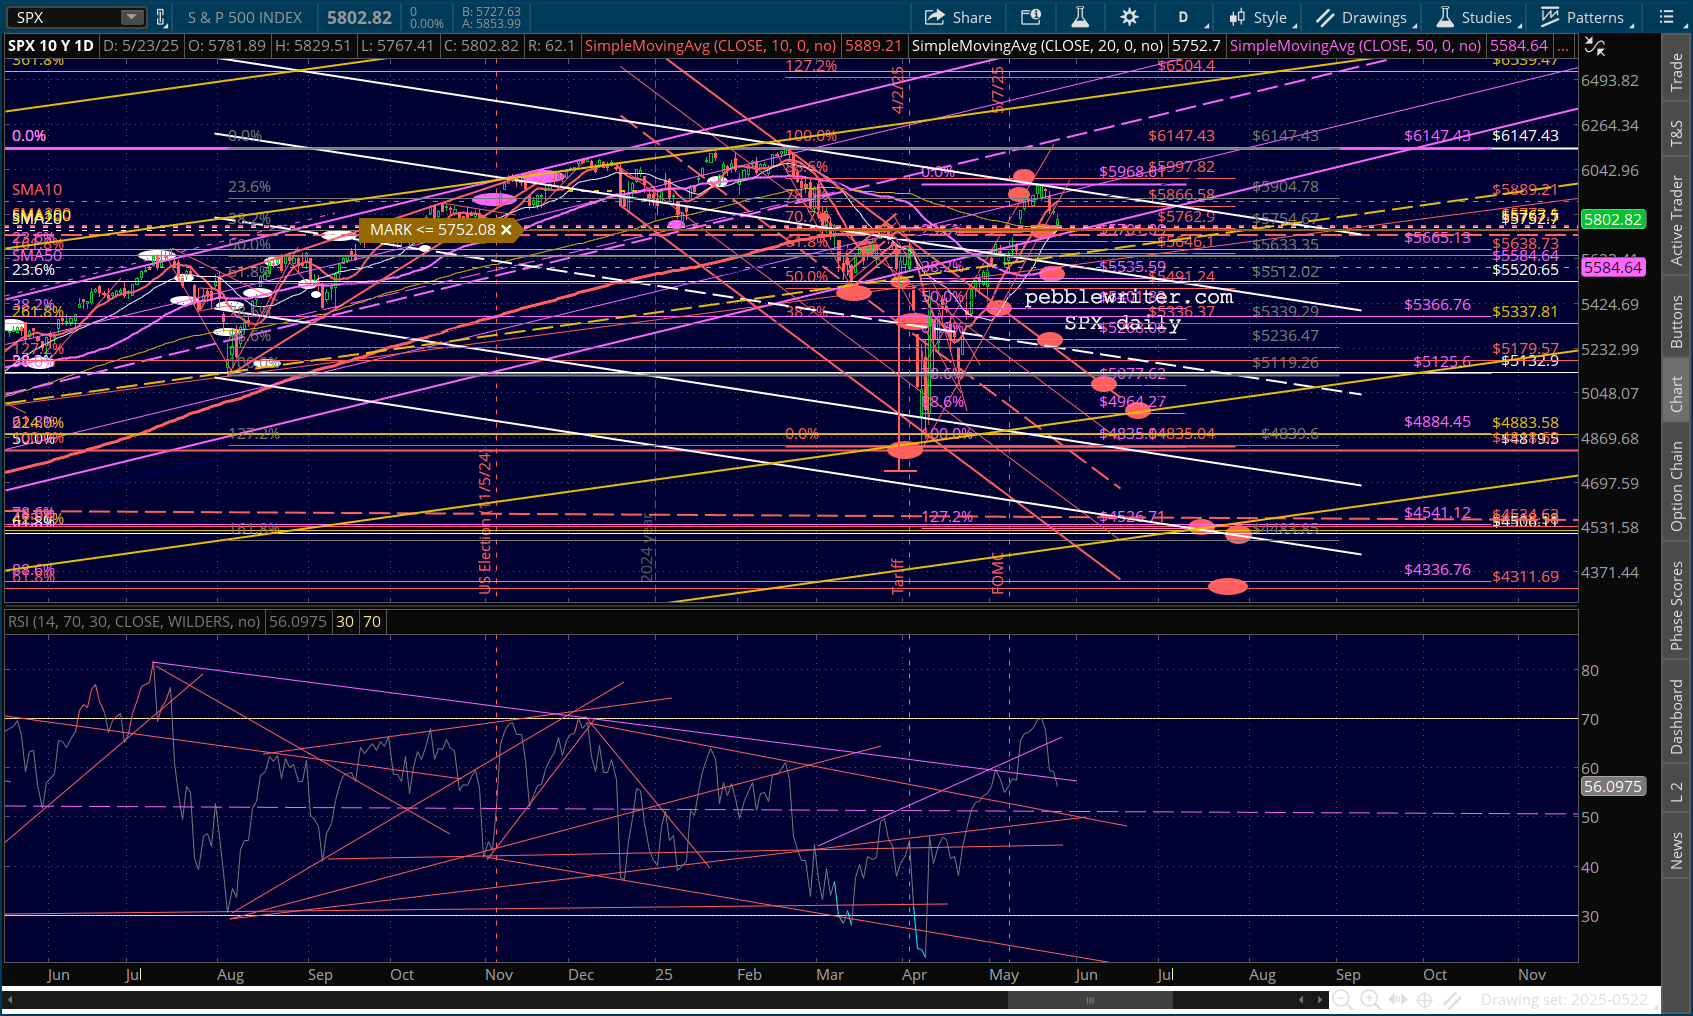Image resolution: width=1693 pixels, height=1016 pixels.
Task: Expand the Style dropdown menu
Action: click(x=1262, y=17)
